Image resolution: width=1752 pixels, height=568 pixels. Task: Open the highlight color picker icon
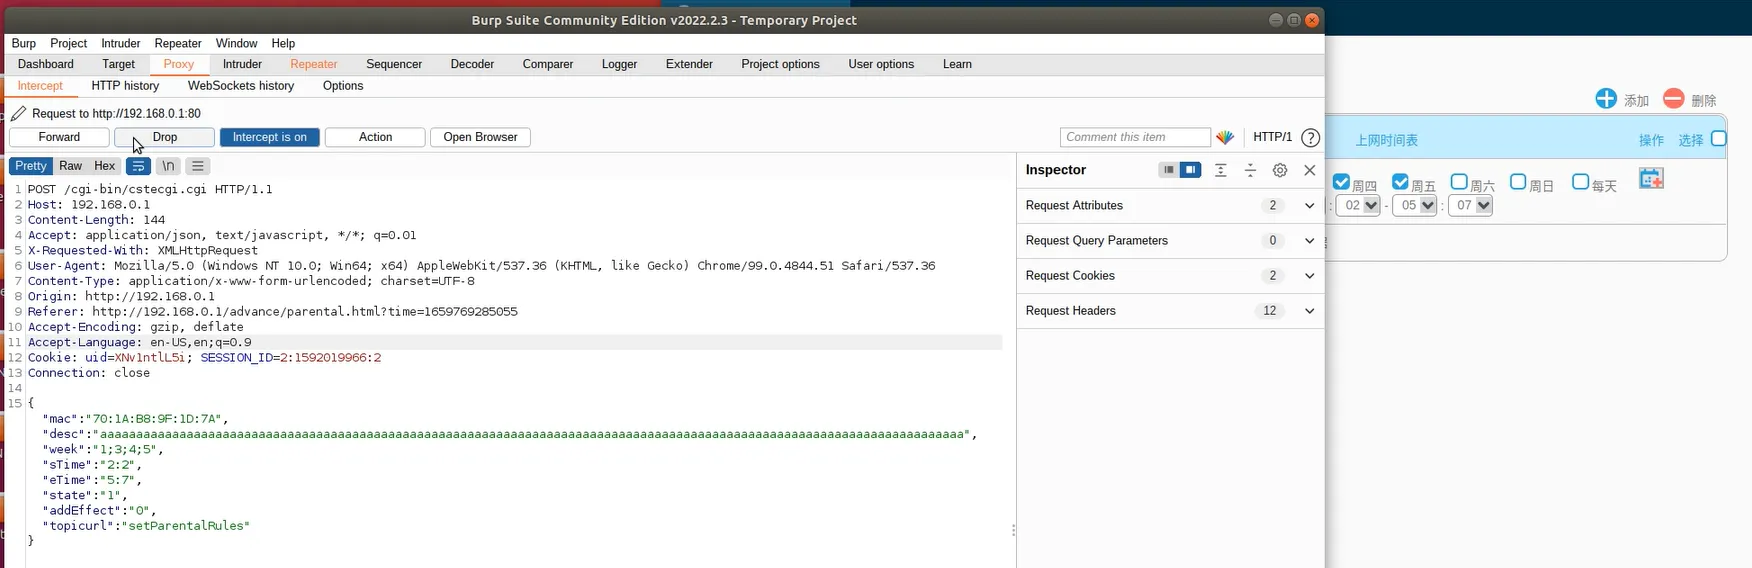(1225, 137)
